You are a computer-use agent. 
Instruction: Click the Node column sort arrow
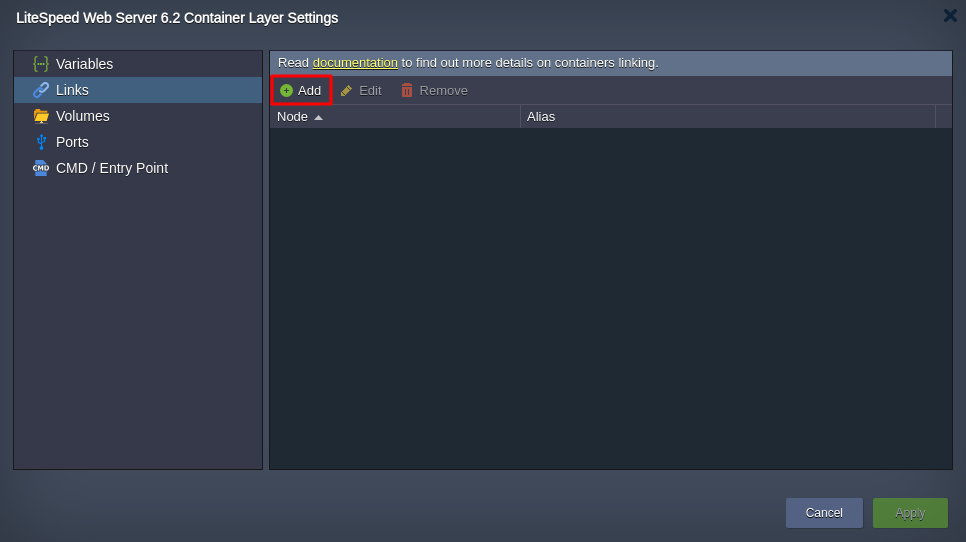pyautogui.click(x=319, y=117)
